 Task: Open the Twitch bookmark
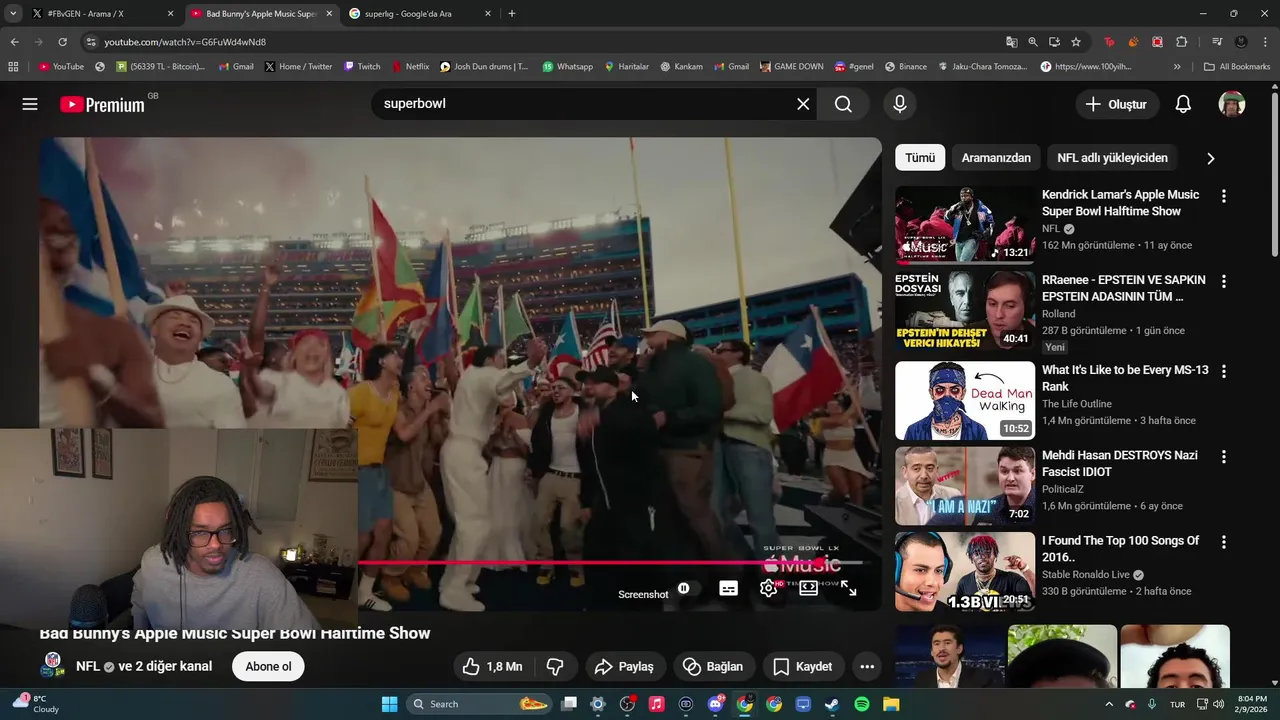tap(362, 67)
